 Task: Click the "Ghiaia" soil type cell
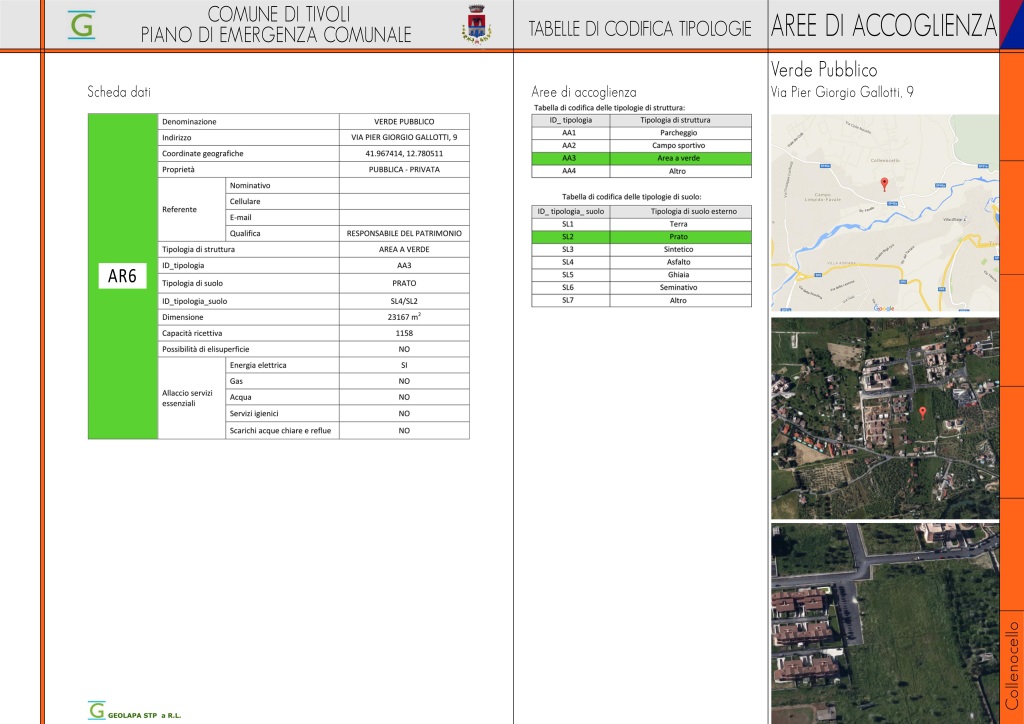(679, 275)
